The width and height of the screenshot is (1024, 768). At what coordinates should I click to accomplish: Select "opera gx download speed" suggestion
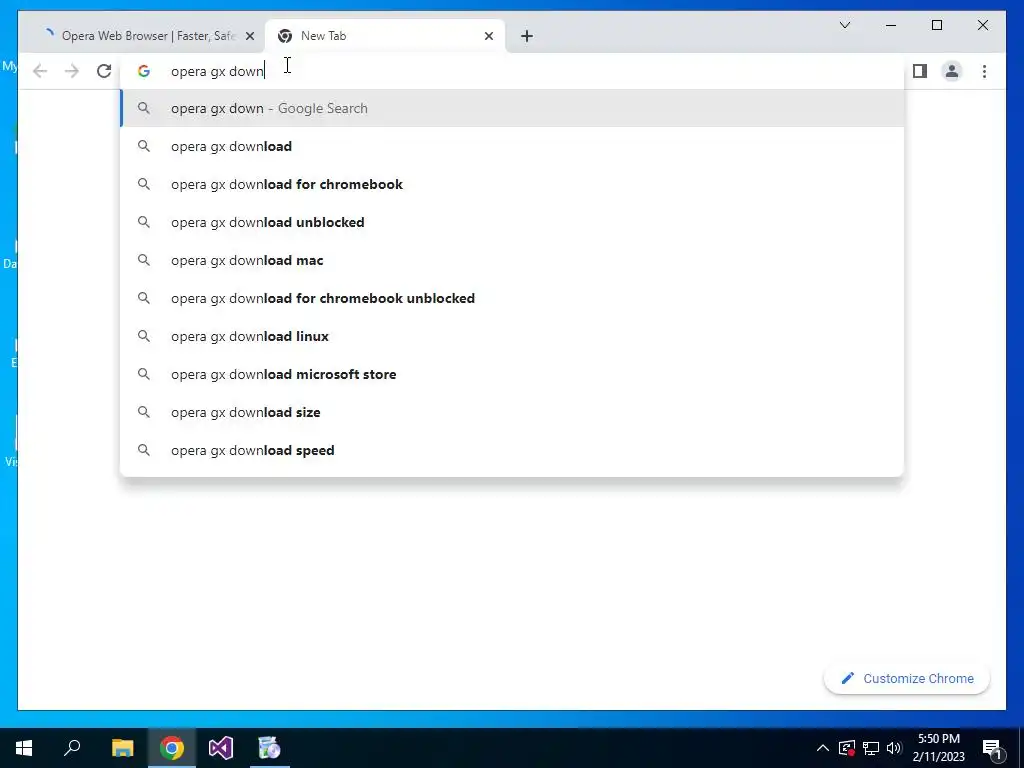coord(512,450)
